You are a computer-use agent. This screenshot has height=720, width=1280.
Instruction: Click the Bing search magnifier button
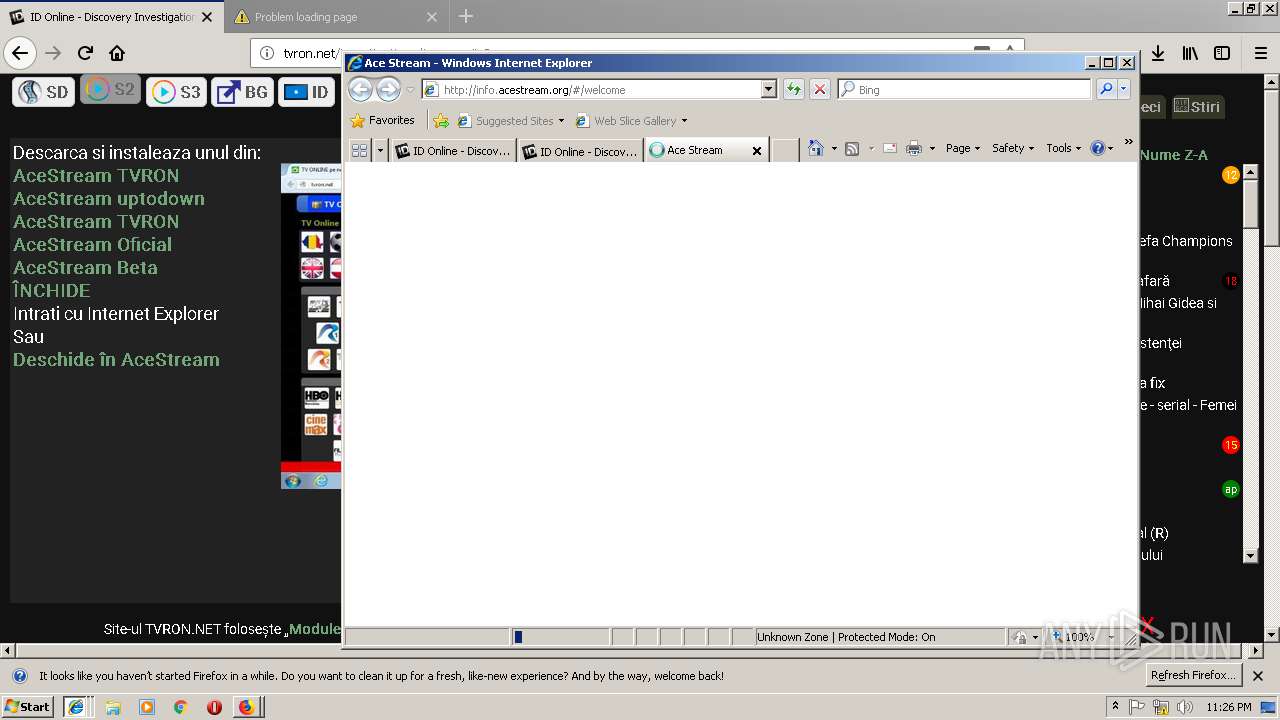tap(1106, 89)
